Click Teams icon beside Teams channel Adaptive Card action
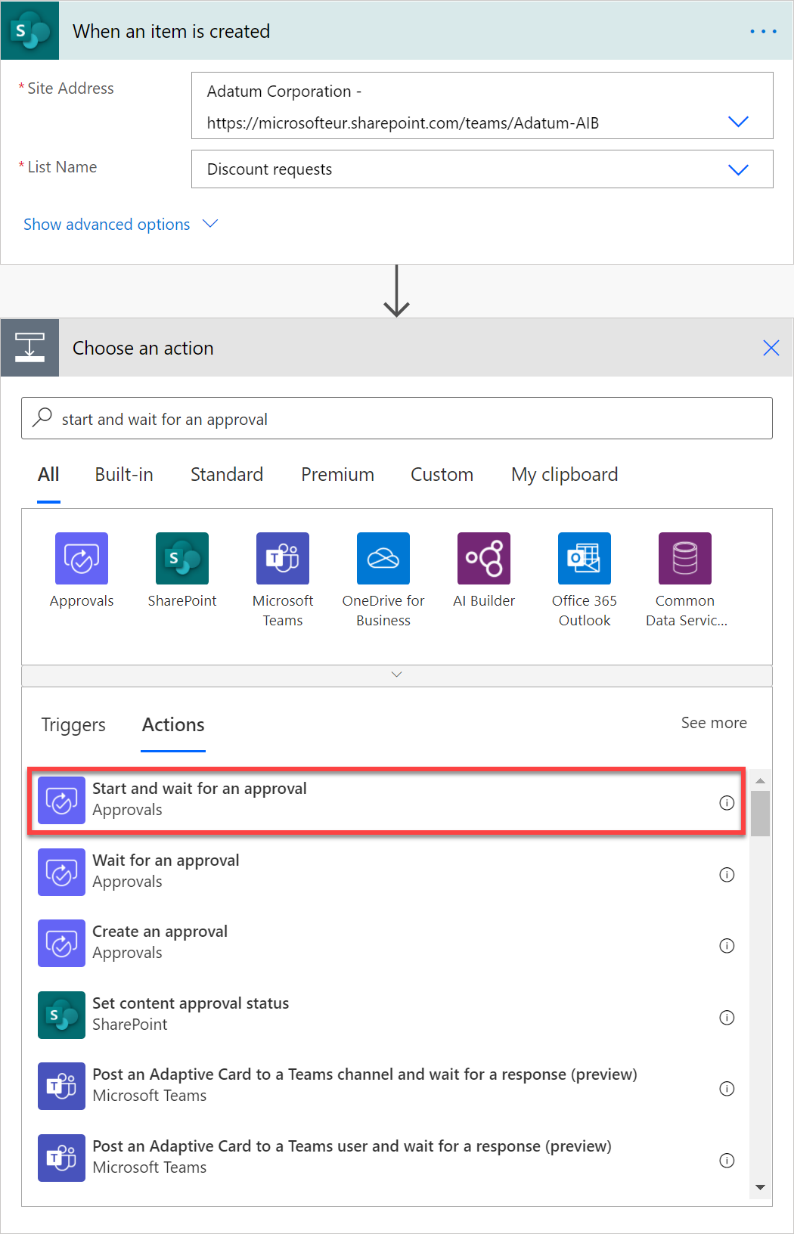 tap(61, 1086)
